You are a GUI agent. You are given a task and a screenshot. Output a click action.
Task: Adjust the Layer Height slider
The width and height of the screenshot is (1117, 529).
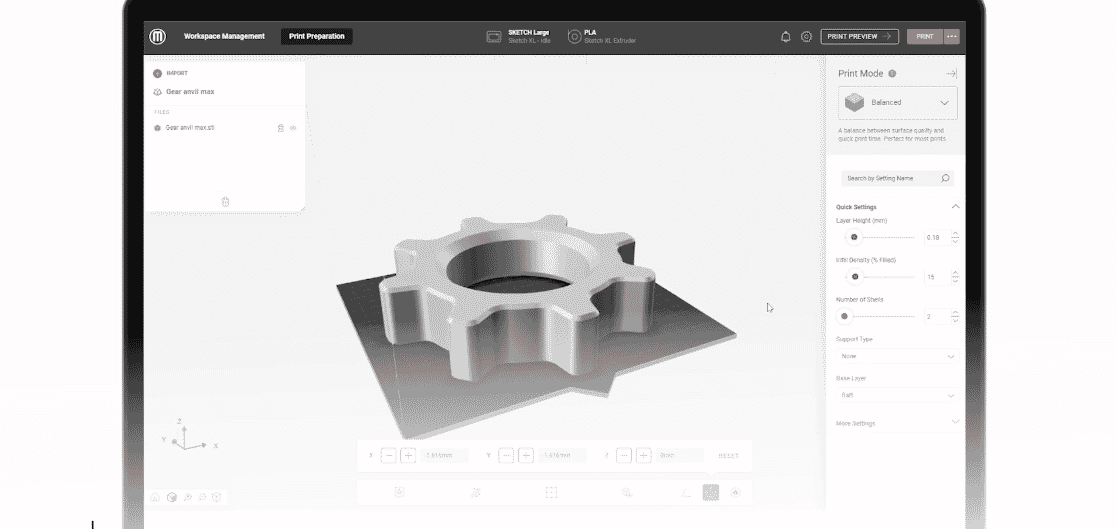(x=853, y=238)
